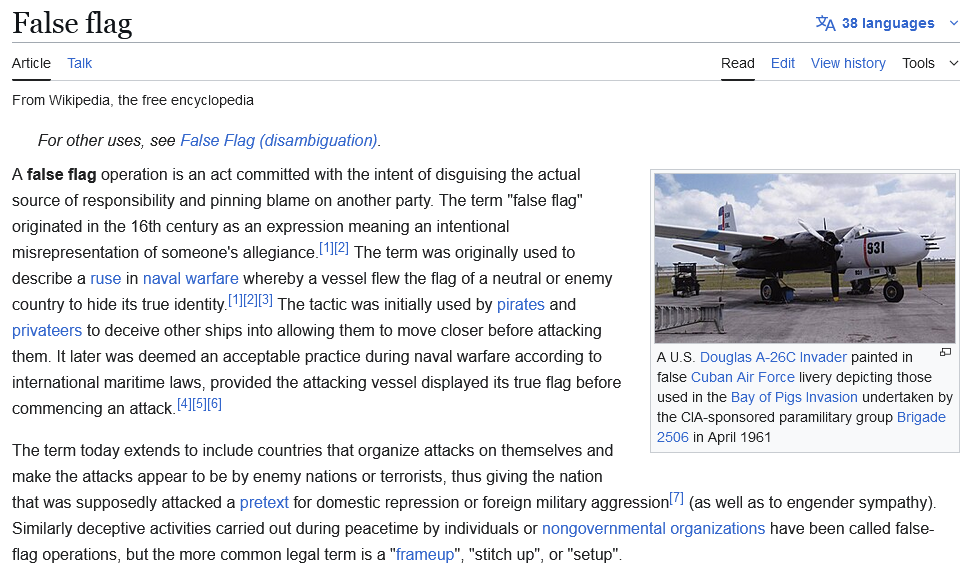Open the Douglas A-26C Invader link
976x585 pixels.
(773, 357)
